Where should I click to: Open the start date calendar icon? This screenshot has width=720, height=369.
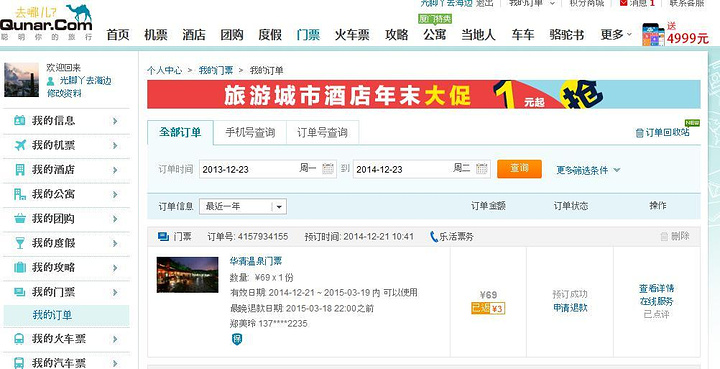tap(328, 169)
